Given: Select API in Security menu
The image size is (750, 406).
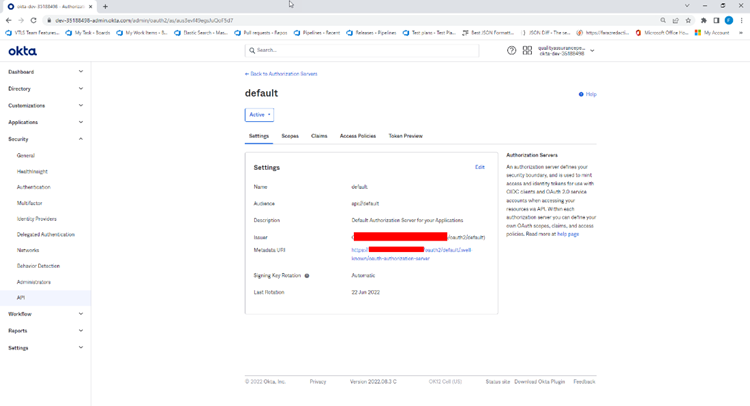Looking at the screenshot, I should pyautogui.click(x=45, y=297).
